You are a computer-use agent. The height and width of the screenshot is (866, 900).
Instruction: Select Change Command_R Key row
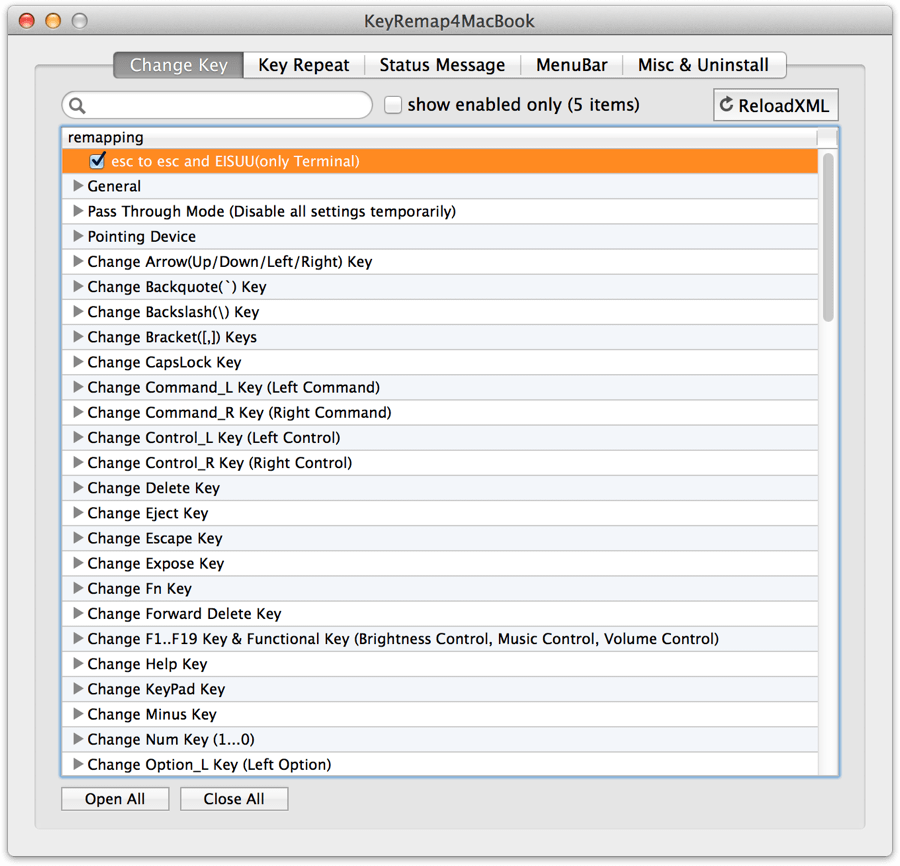click(440, 413)
